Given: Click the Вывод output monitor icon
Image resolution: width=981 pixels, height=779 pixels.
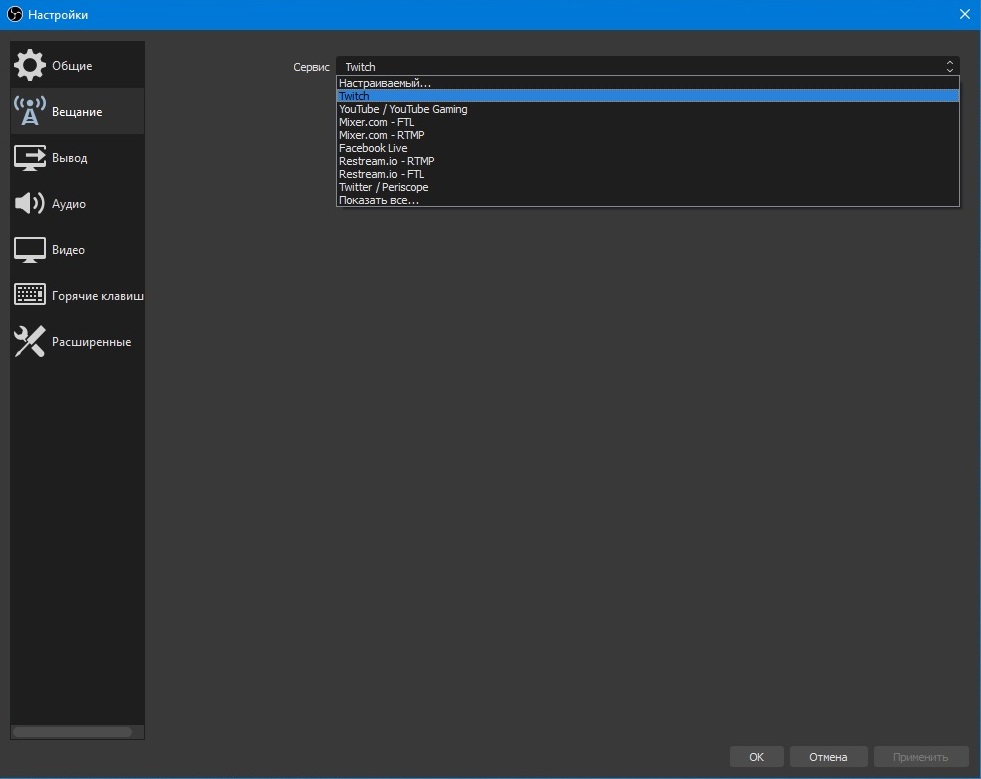Looking at the screenshot, I should pyautogui.click(x=29, y=158).
